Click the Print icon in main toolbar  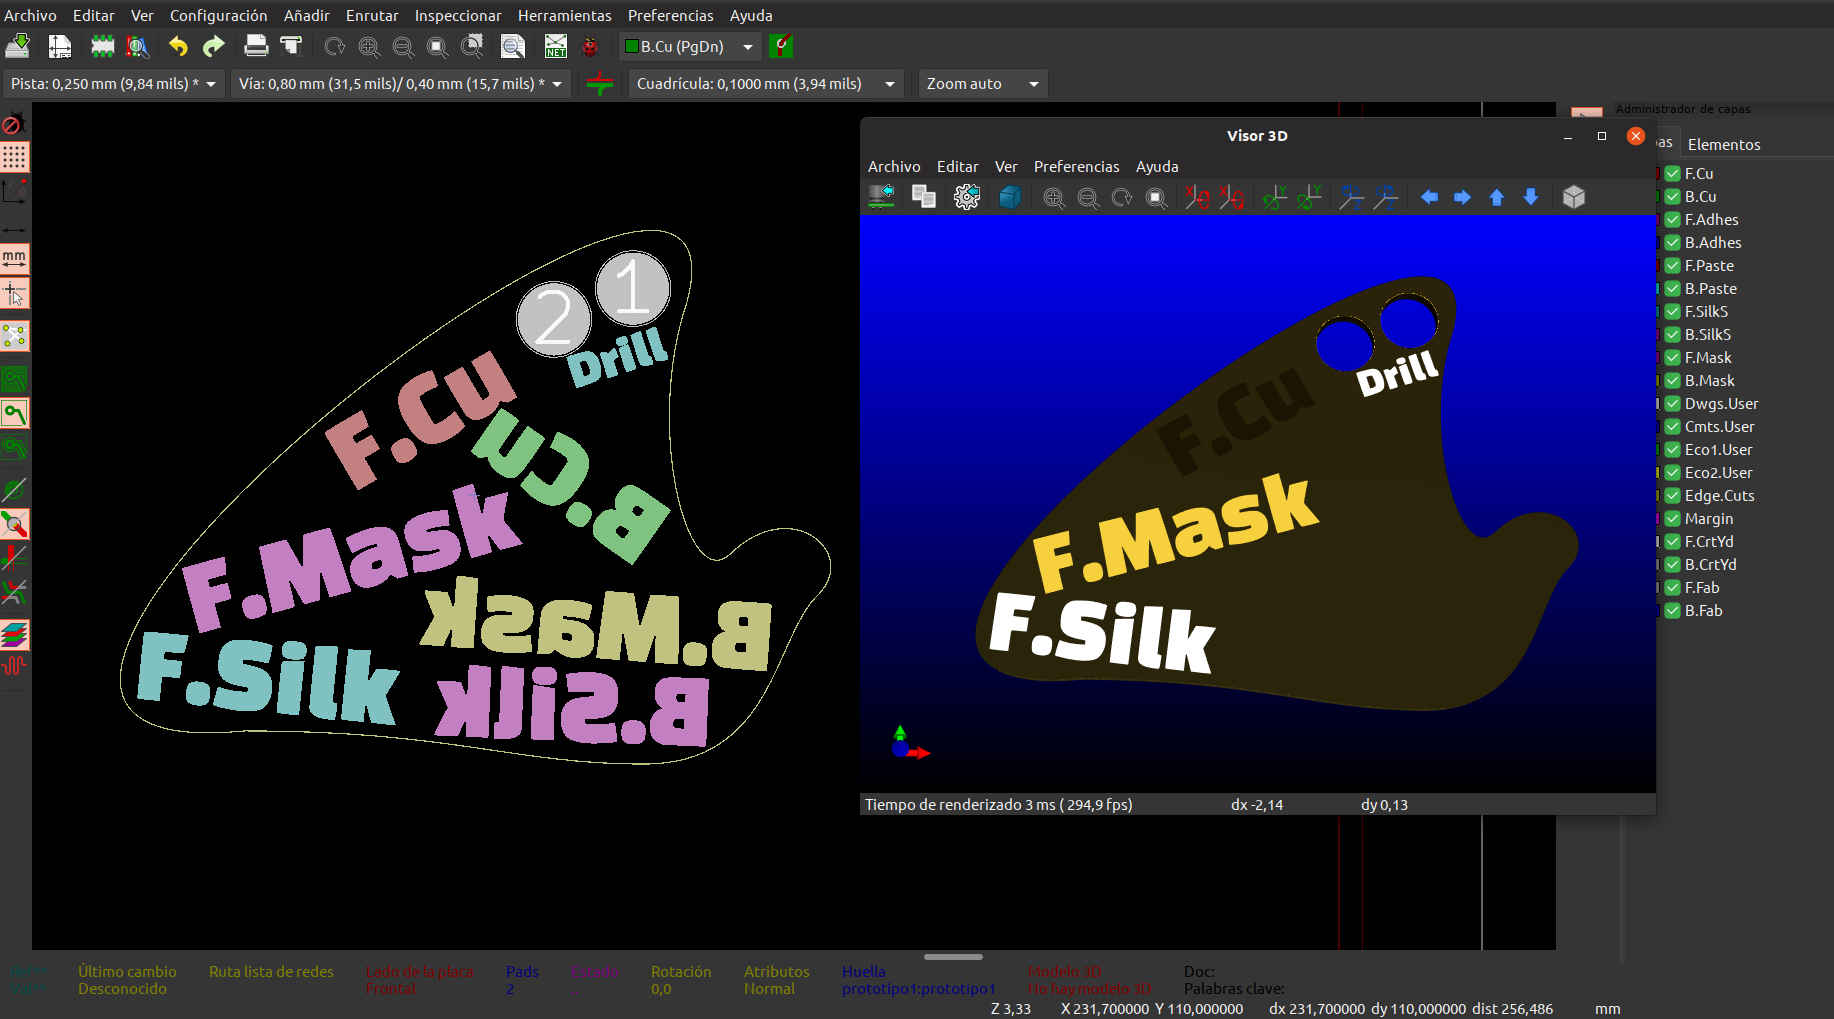(x=256, y=46)
